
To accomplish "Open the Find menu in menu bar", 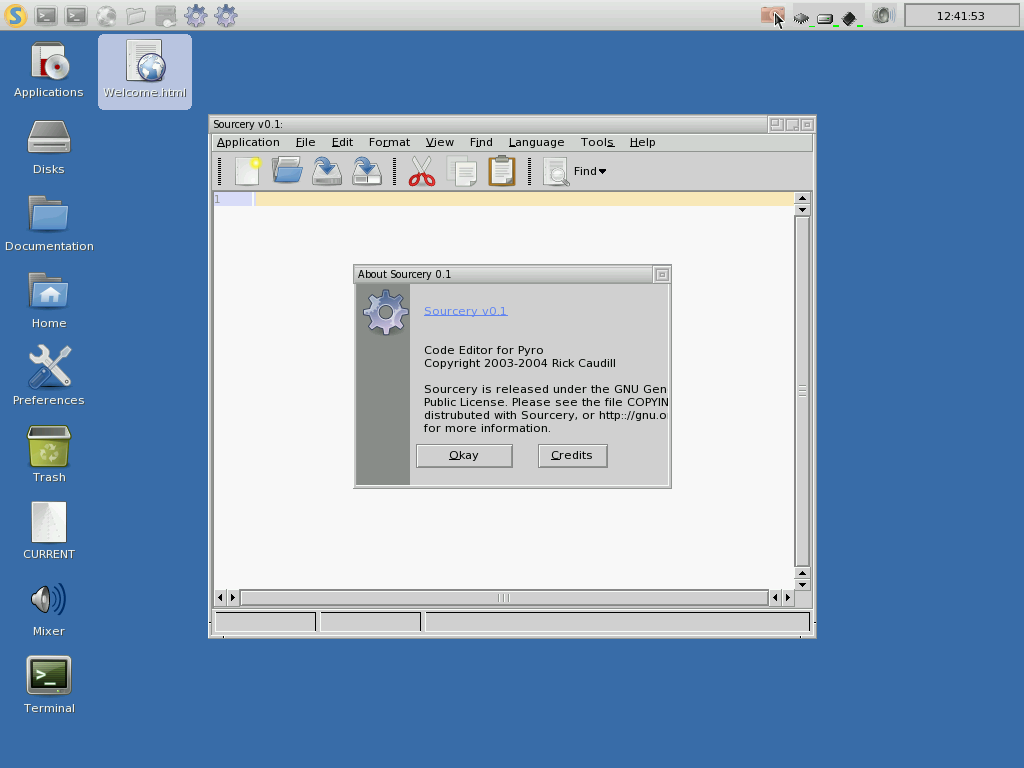I will 481,142.
